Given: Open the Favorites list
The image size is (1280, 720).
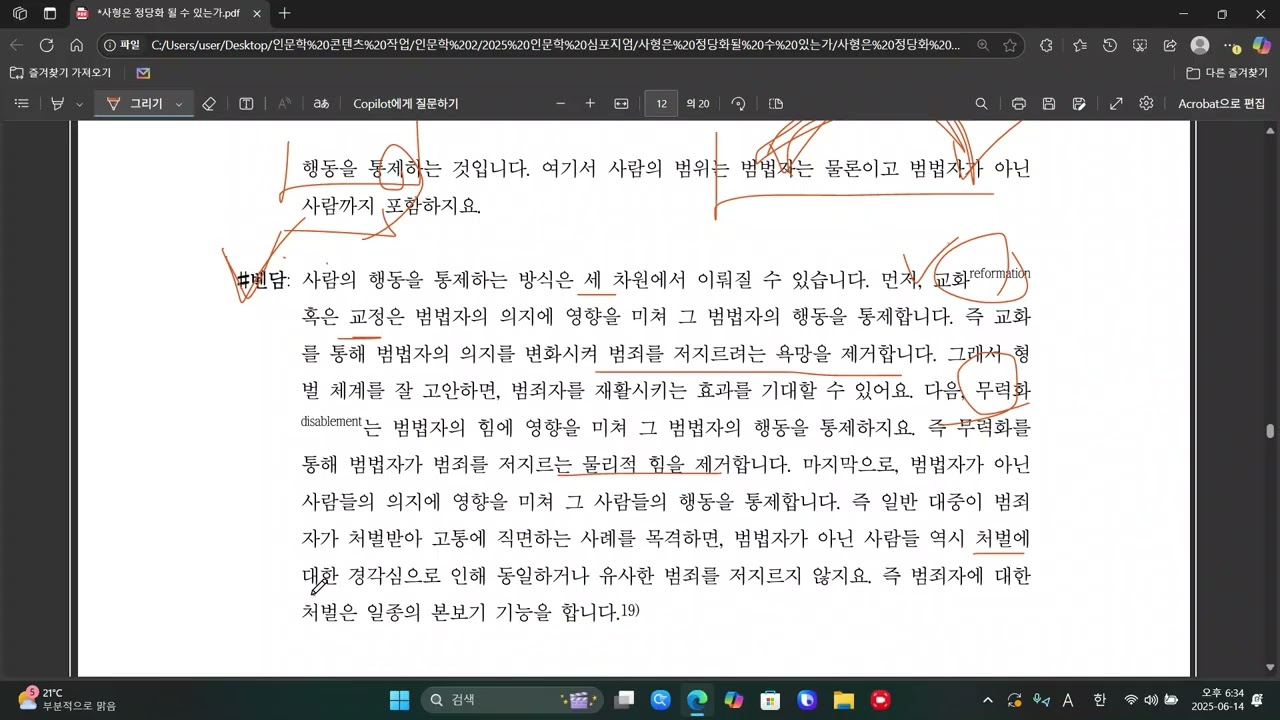Looking at the screenshot, I should pos(1080,45).
